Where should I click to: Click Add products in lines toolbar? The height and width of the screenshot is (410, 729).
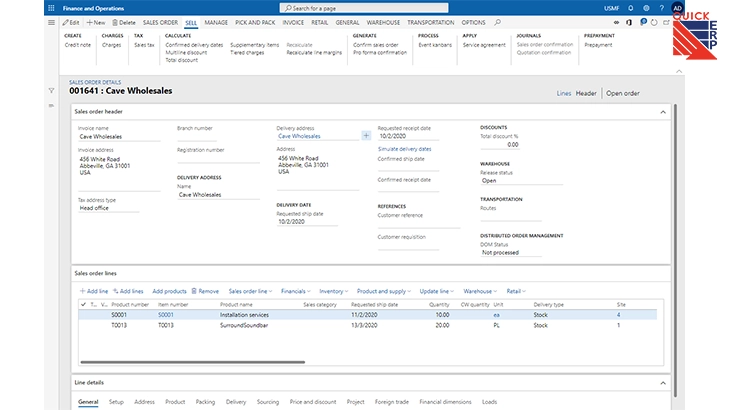pyautogui.click(x=169, y=291)
